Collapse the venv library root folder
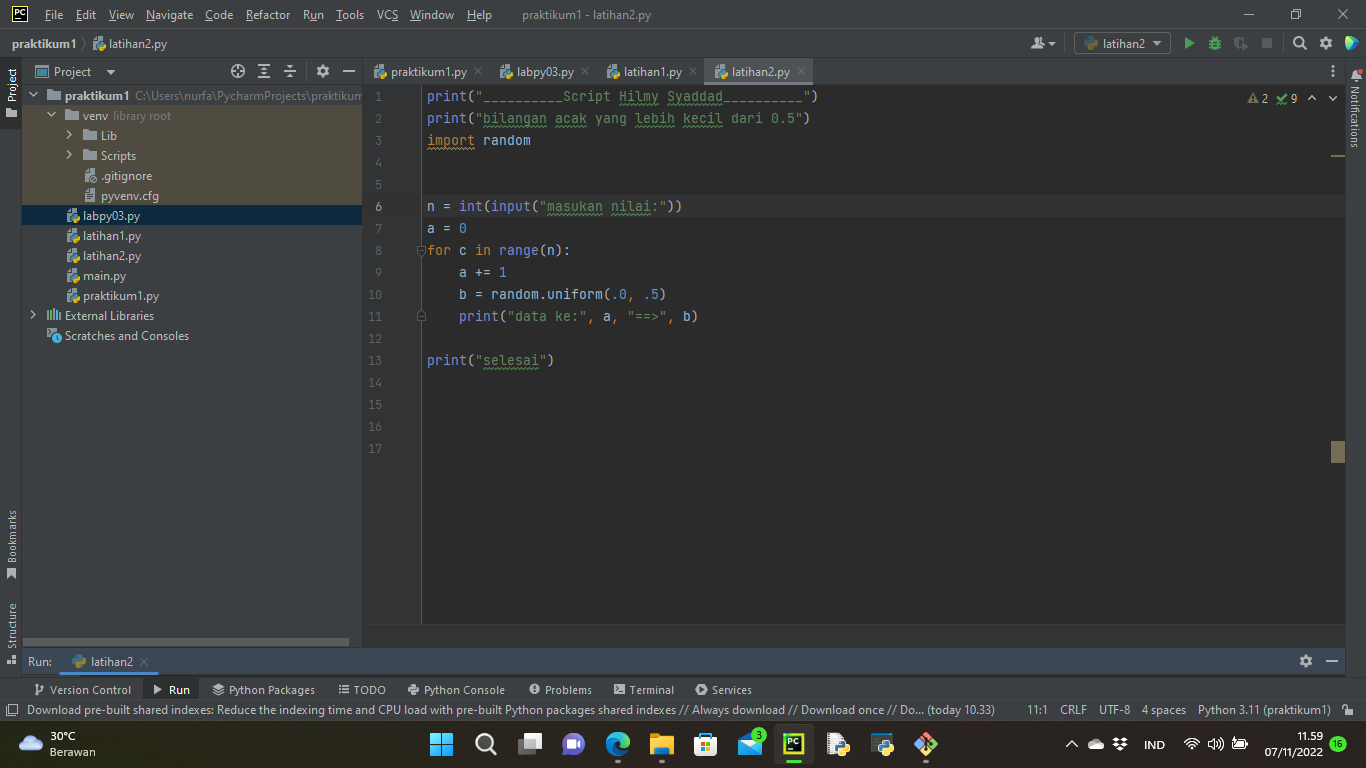 [50, 115]
